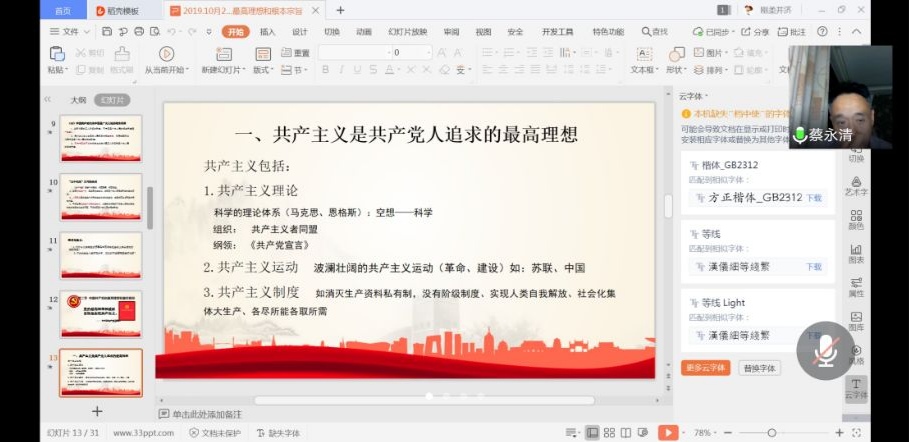This screenshot has width=909, height=442.
Task: Select slide 10 thumbnail in slide panel
Action: (101, 196)
